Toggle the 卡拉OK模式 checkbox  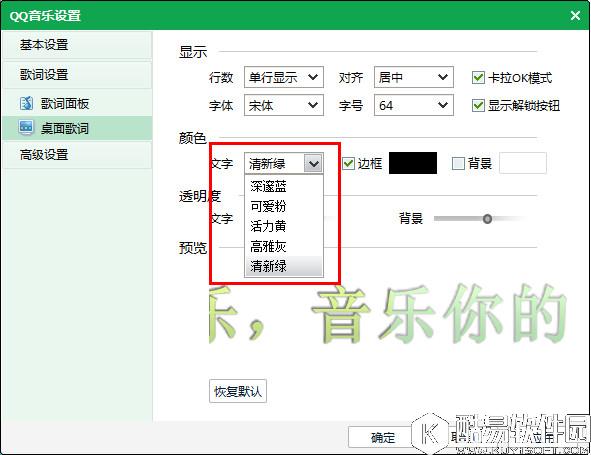[x=478, y=78]
